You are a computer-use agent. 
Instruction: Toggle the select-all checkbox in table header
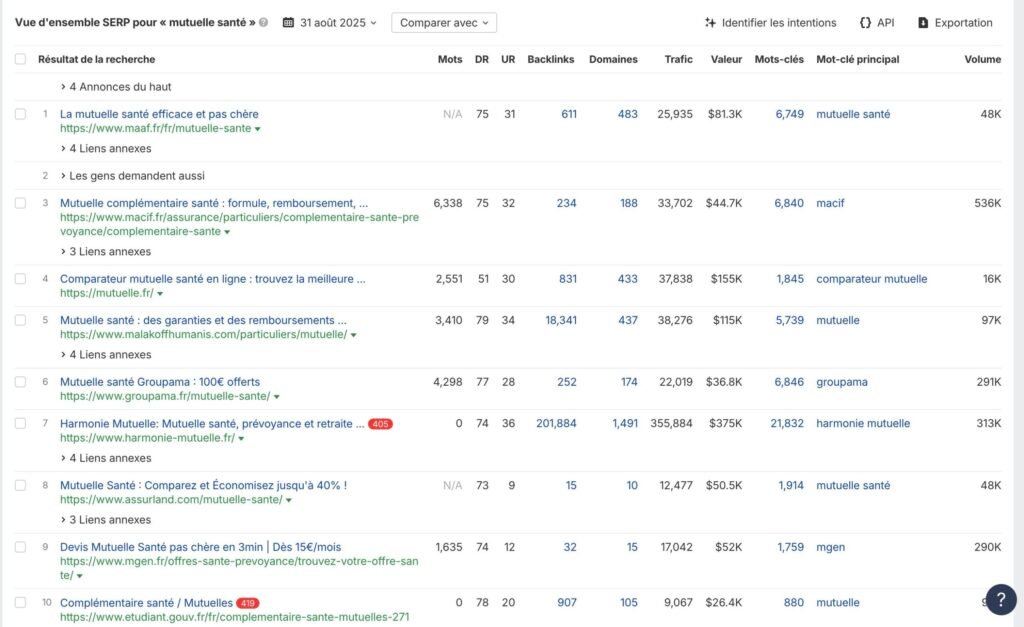[21, 59]
